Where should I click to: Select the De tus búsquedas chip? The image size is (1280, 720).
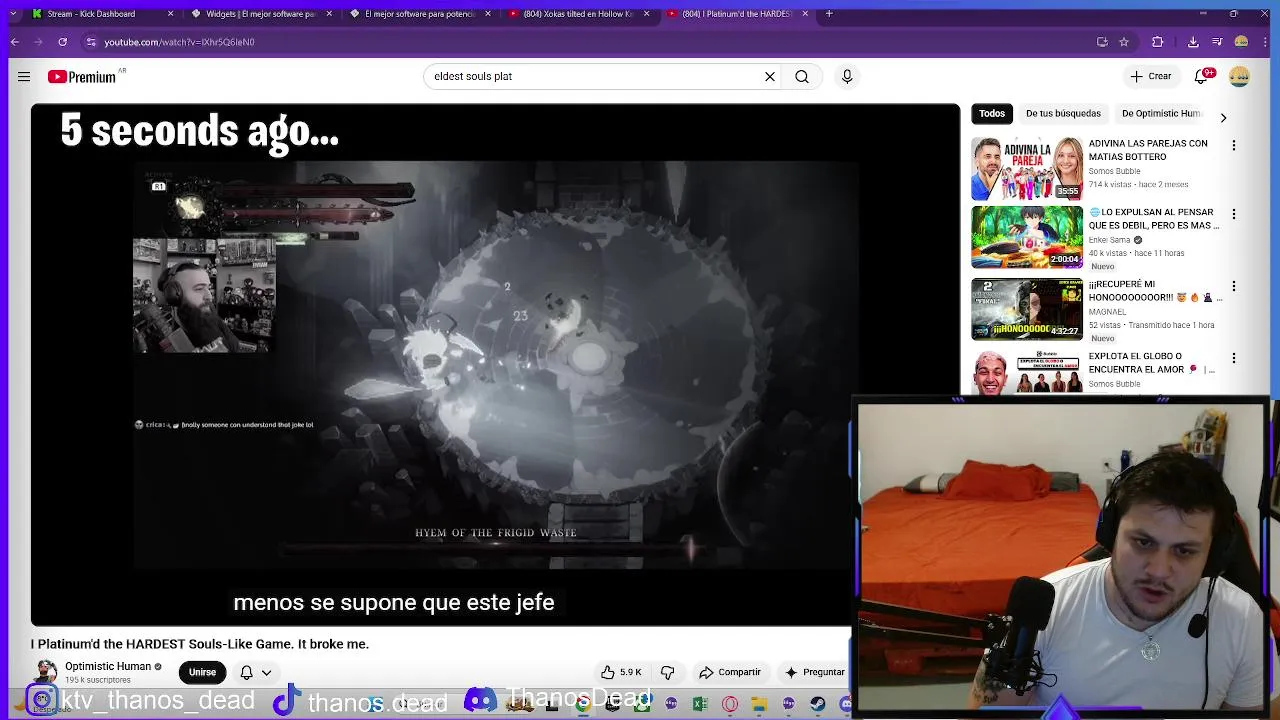coord(1063,113)
